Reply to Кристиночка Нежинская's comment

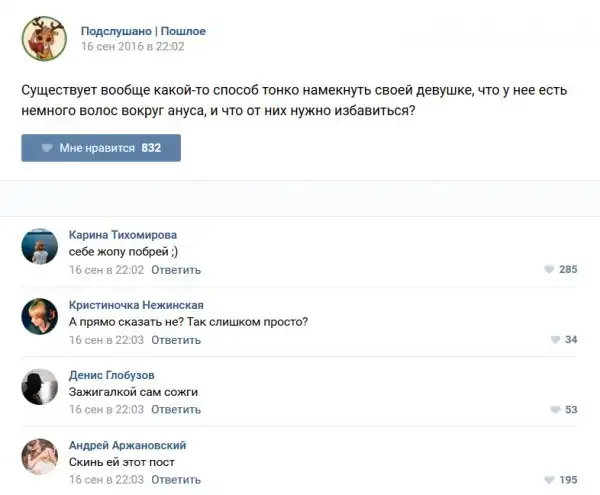pyautogui.click(x=176, y=340)
